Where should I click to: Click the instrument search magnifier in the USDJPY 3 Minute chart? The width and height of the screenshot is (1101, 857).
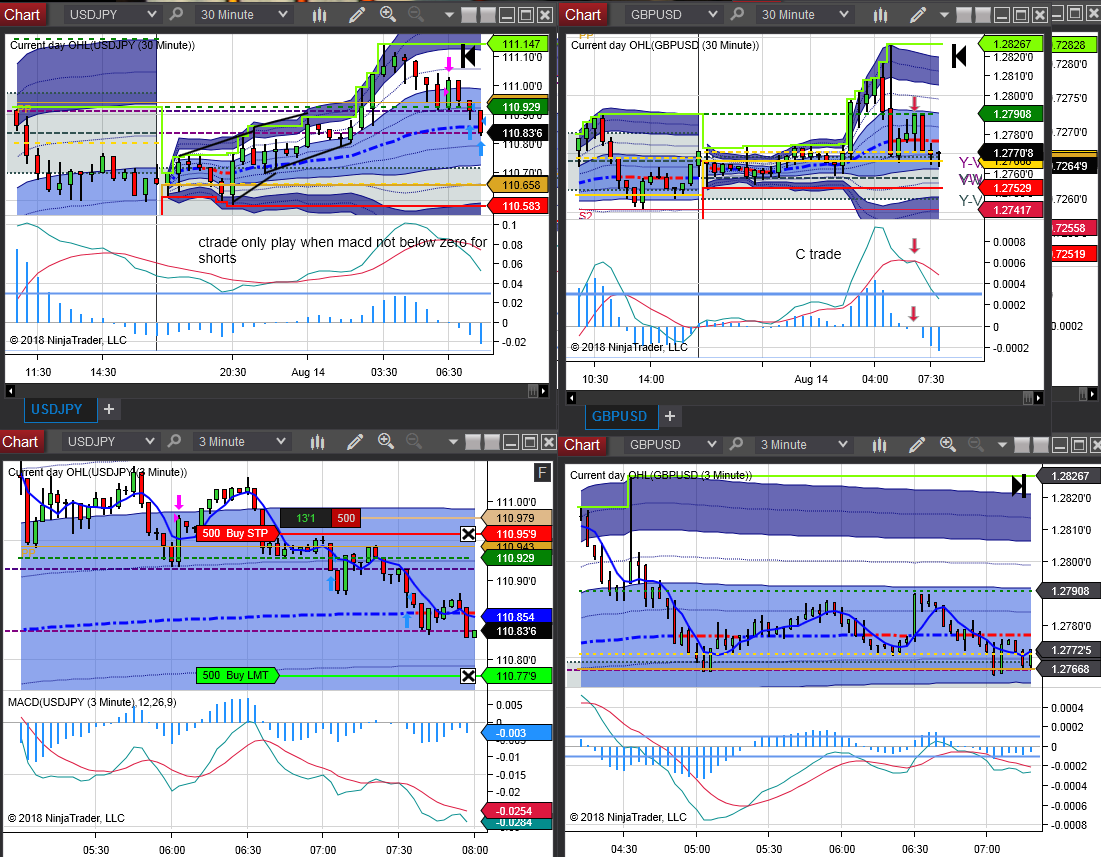point(174,441)
